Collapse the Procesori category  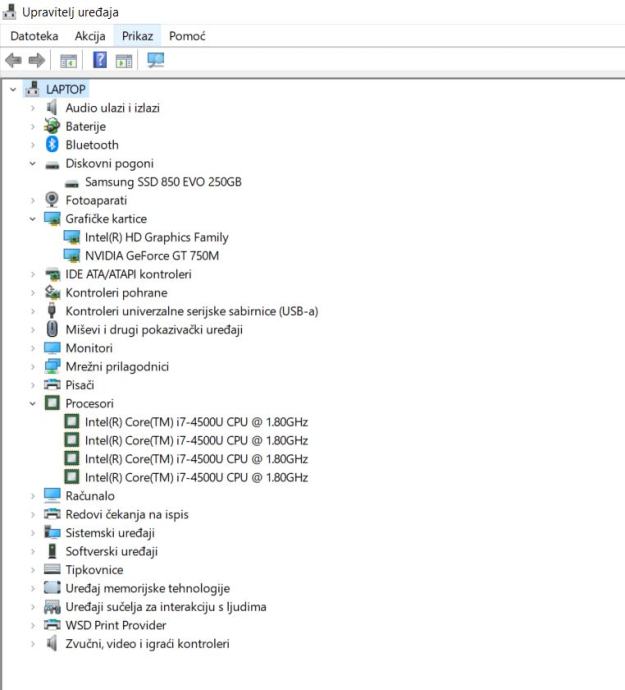(x=33, y=404)
